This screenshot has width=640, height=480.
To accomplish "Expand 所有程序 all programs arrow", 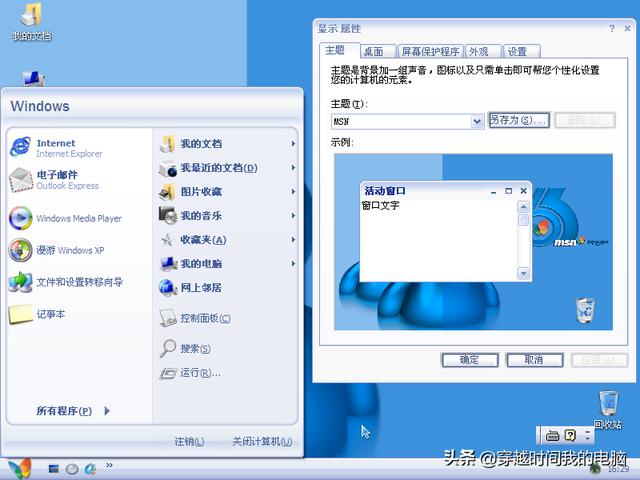I will point(107,411).
